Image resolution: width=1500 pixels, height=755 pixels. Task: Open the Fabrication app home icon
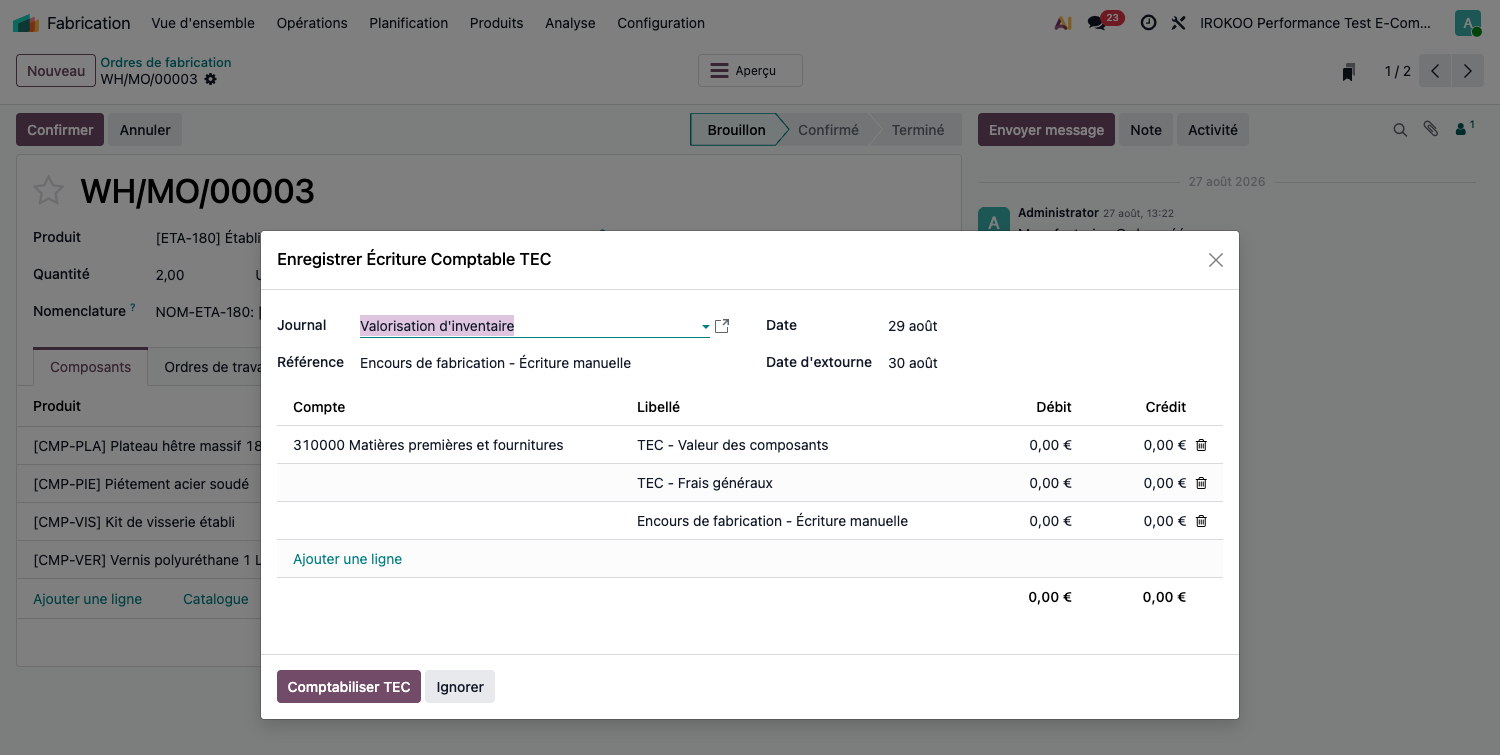pyautogui.click(x=26, y=23)
